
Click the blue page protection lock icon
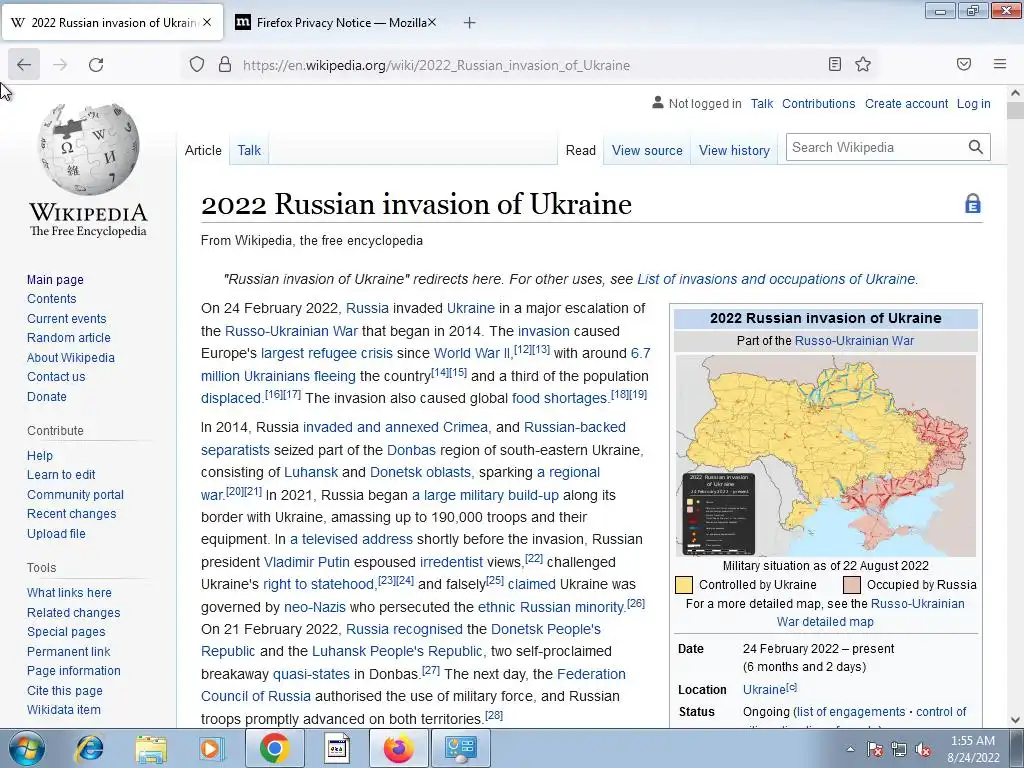tap(972, 204)
